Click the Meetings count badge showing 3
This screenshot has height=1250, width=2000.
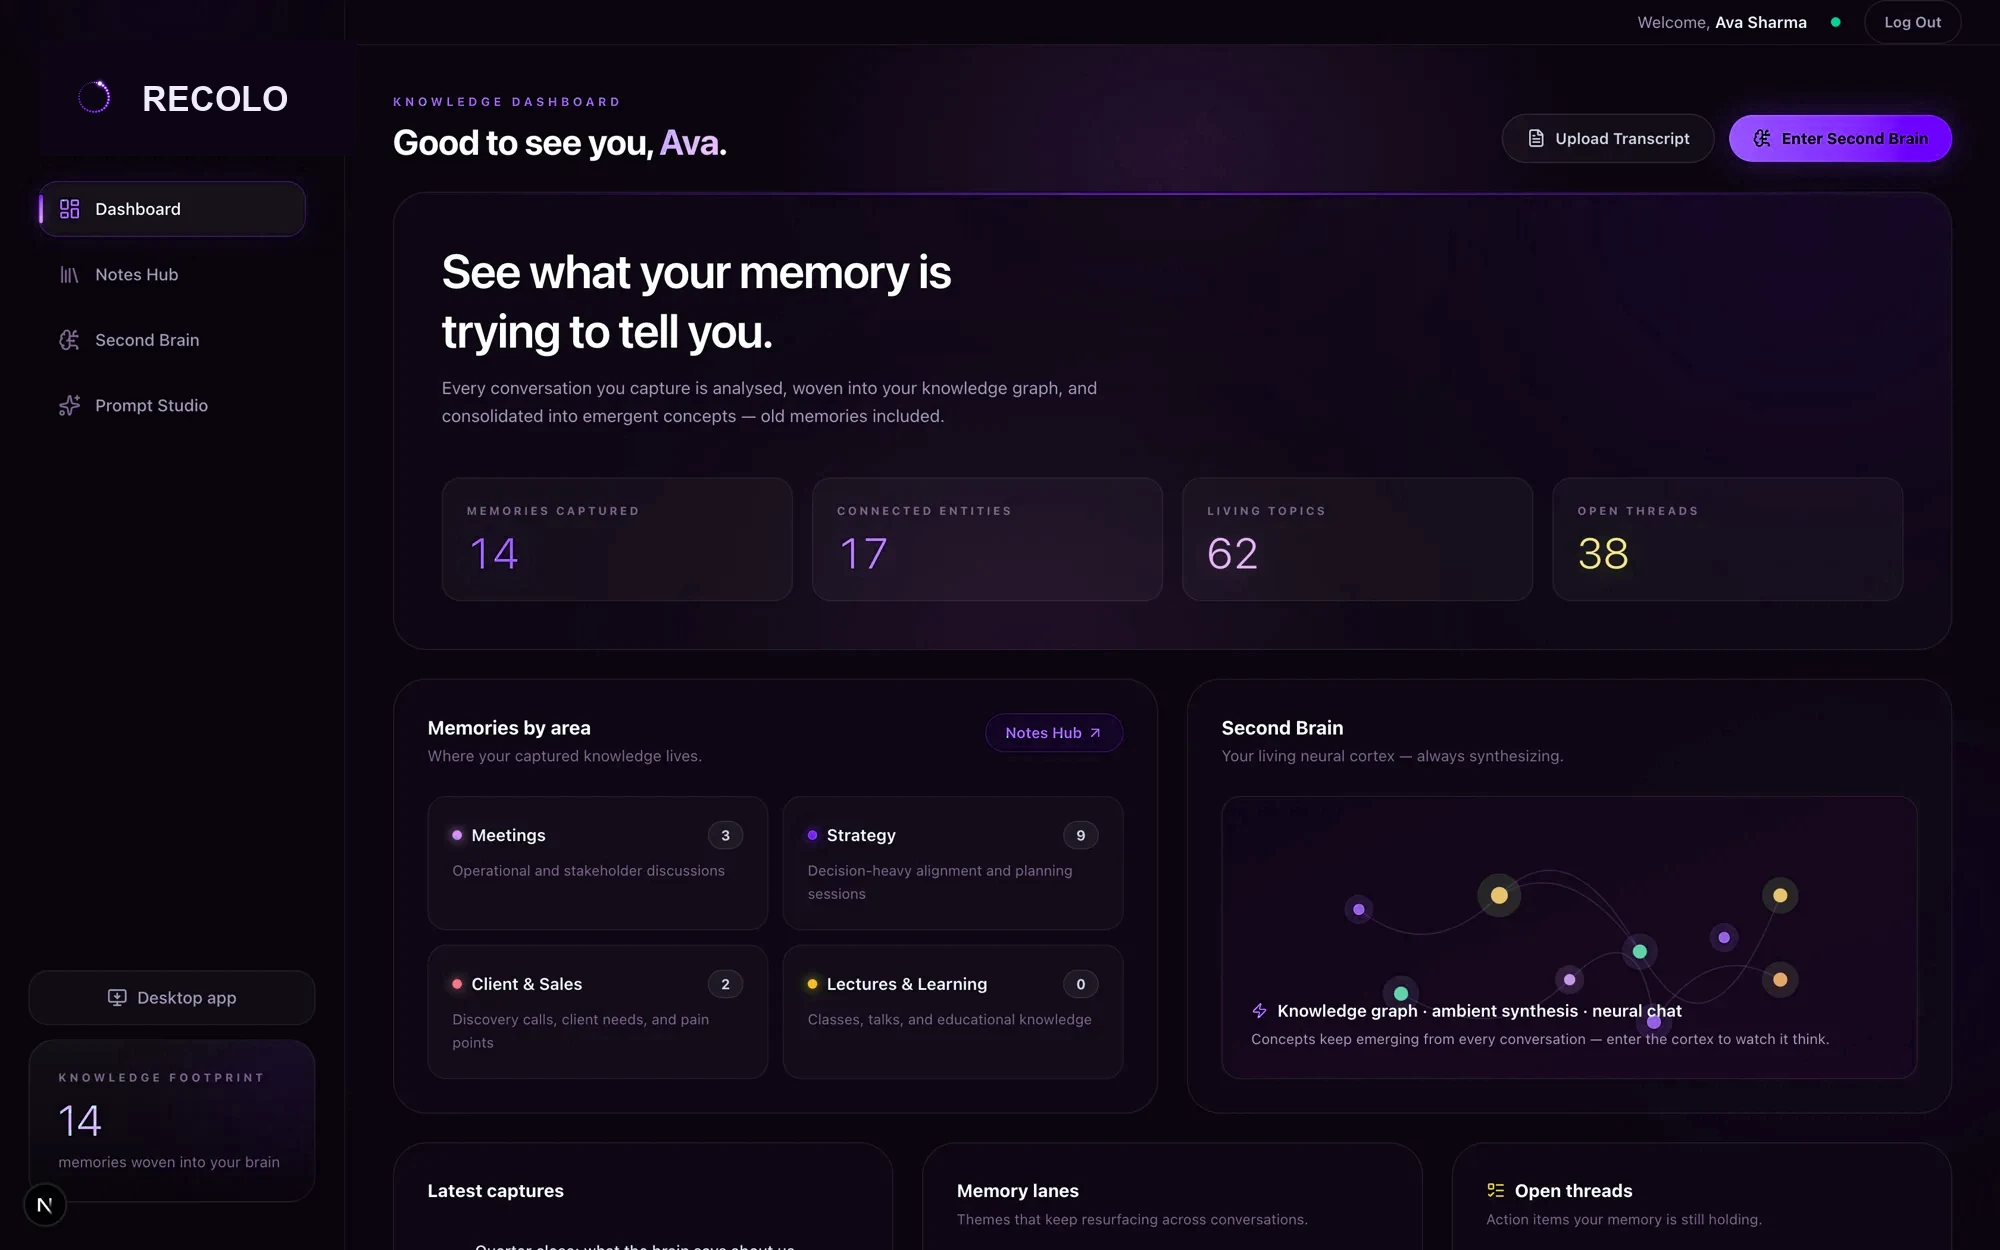pos(725,835)
